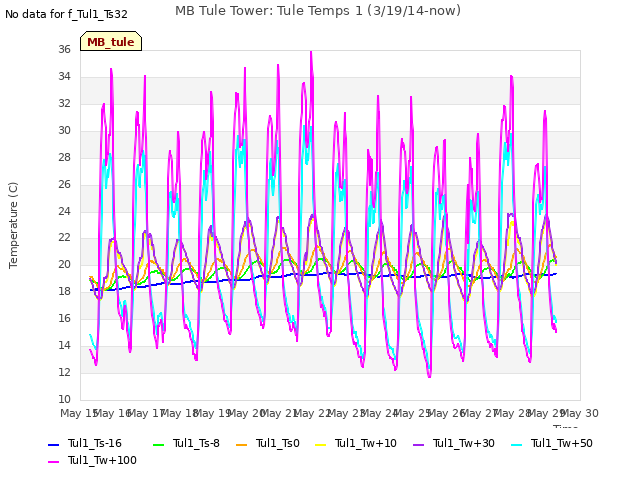Click the yellow Tul1_Tw+10 legend swatch
The image size is (640, 480).
(x=321, y=444)
